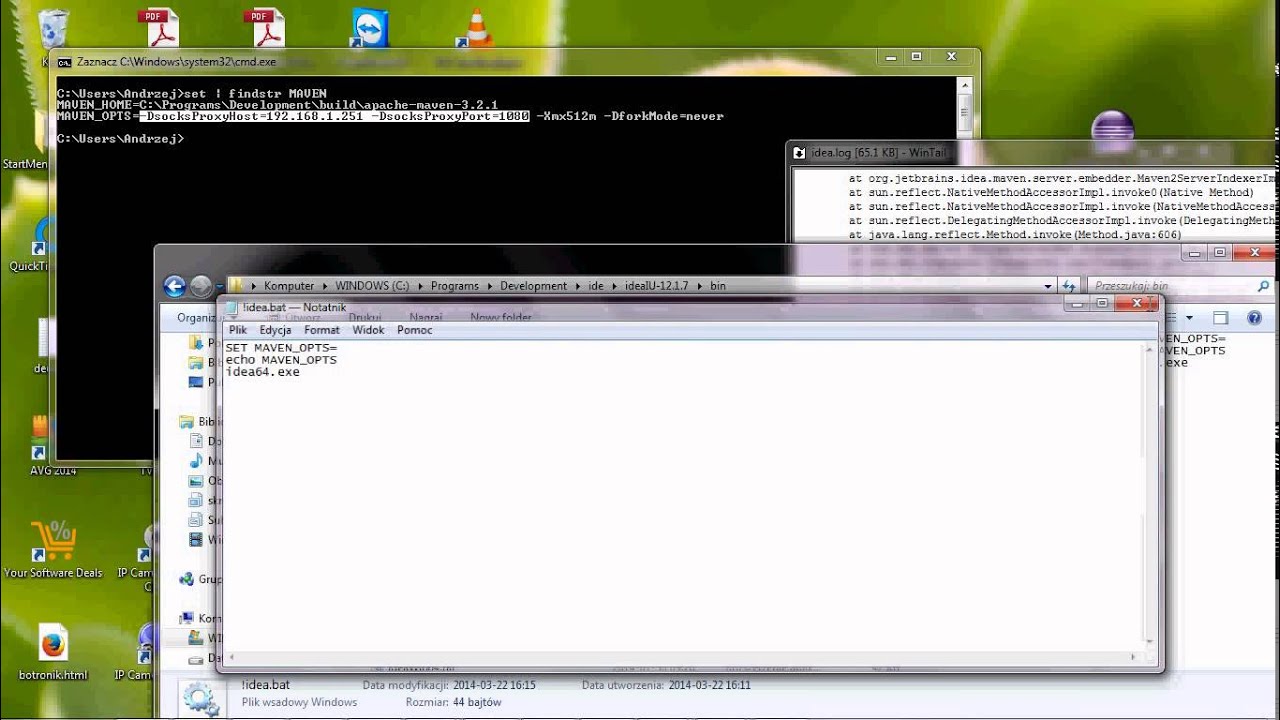Click the cmd.exe window title icon
The height and width of the screenshot is (720, 1280).
pos(64,61)
